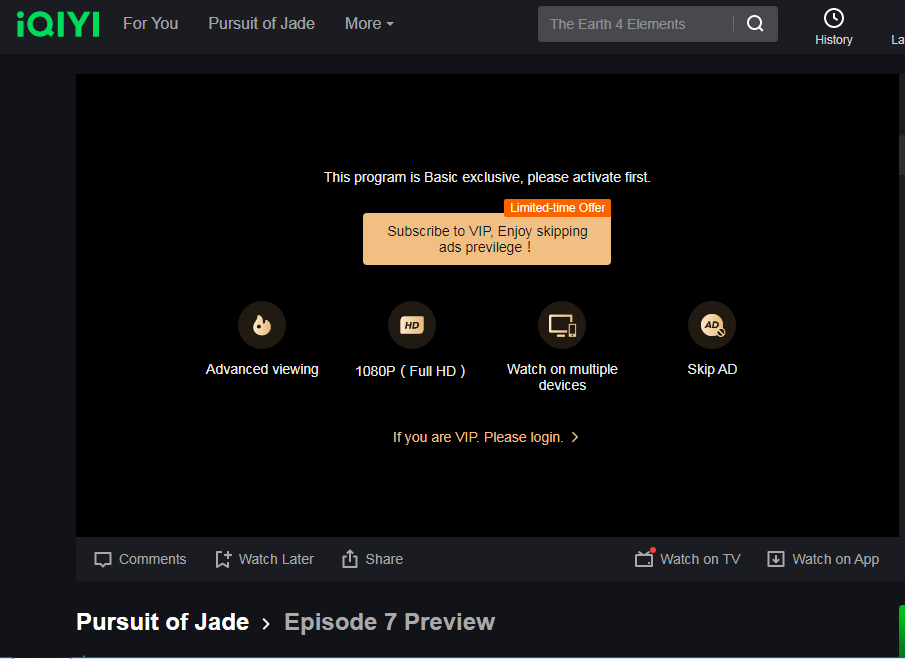Click the Advanced viewing label
905x663 pixels.
click(x=262, y=369)
